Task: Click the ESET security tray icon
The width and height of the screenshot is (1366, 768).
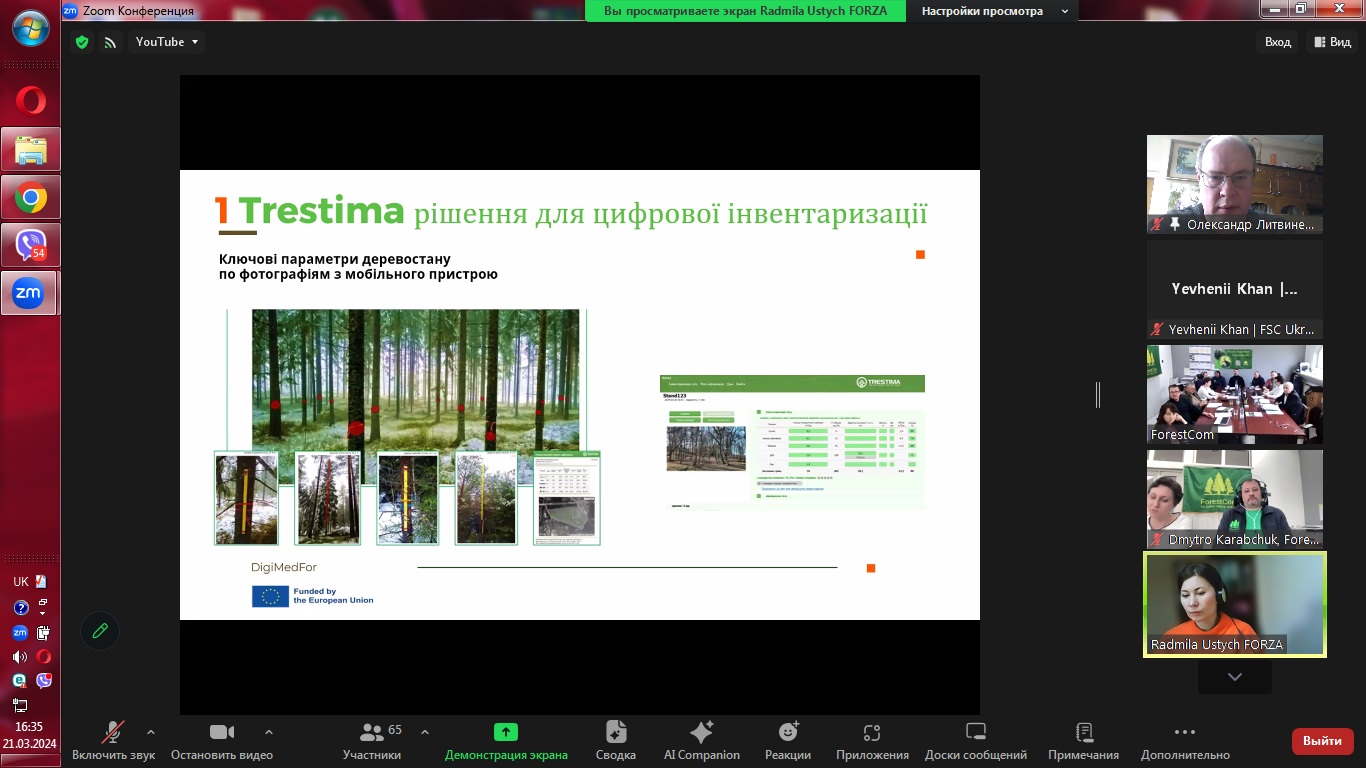Action: click(19, 681)
